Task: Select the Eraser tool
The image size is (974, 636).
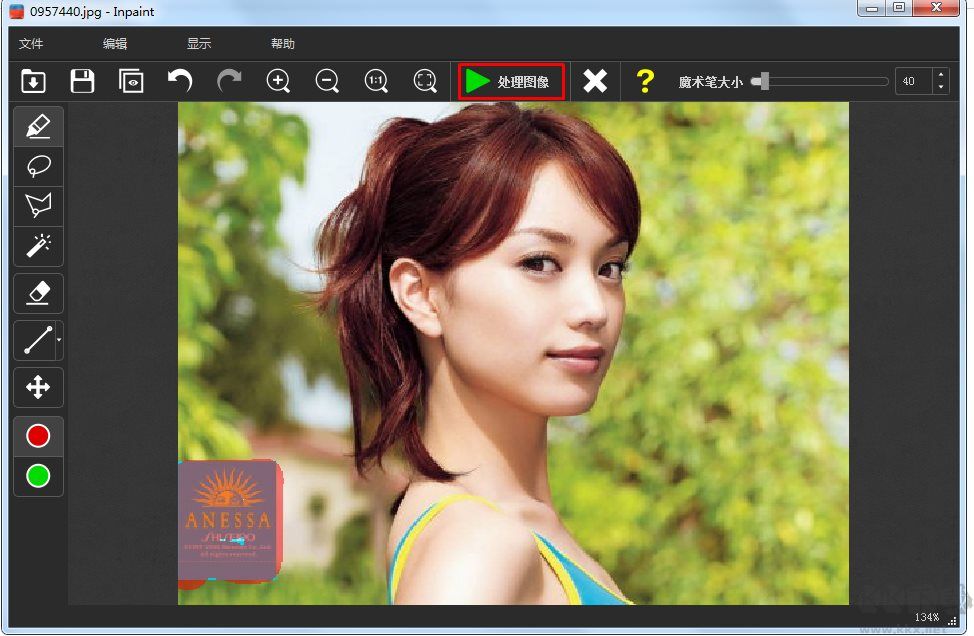Action: [x=37, y=293]
